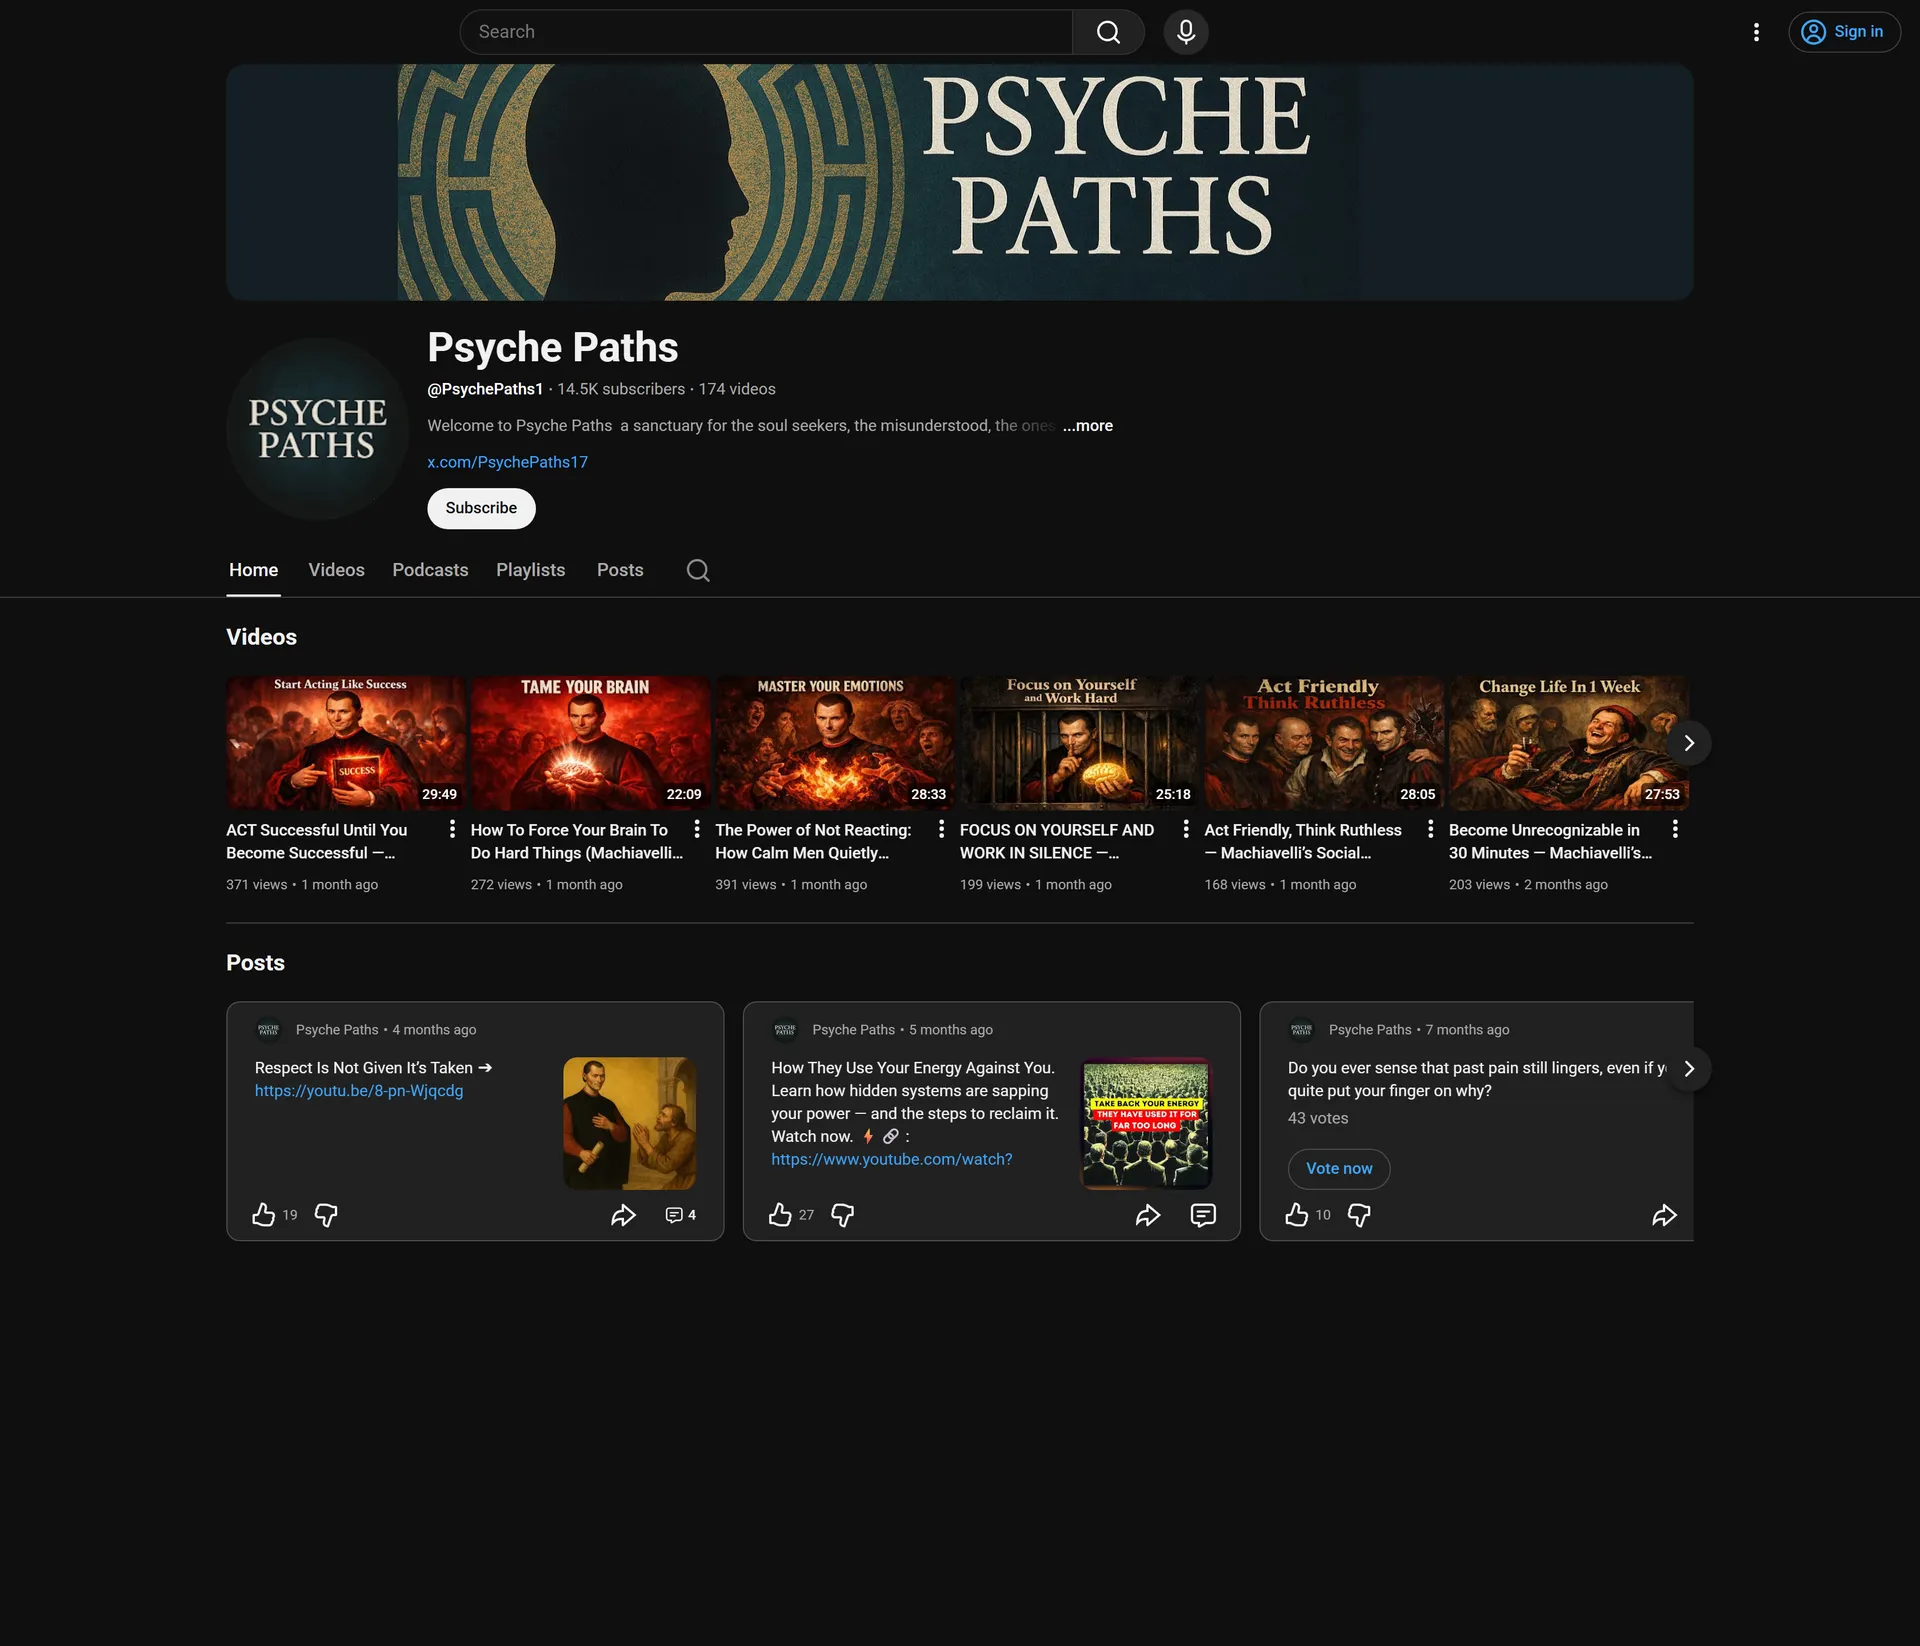
Task: Play the 'TAME YOUR BRAIN' video thumbnail
Action: (590, 743)
